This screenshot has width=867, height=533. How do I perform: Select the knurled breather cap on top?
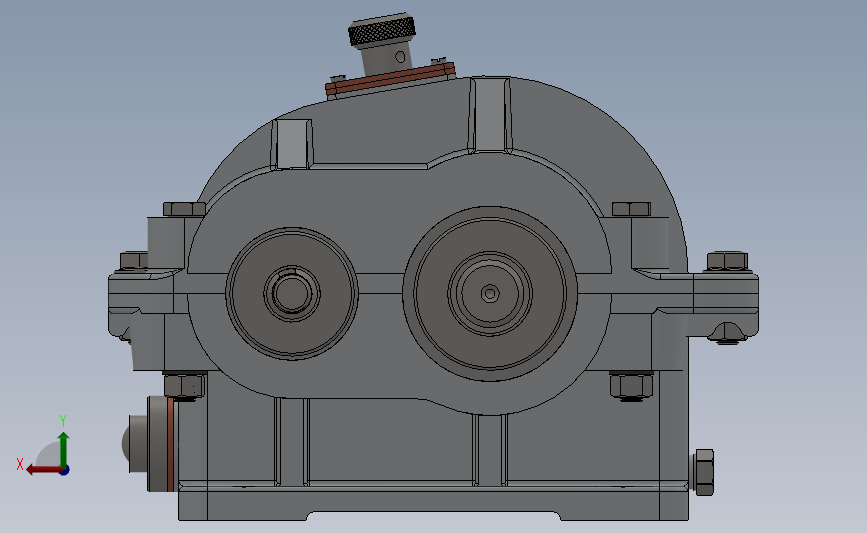(382, 32)
